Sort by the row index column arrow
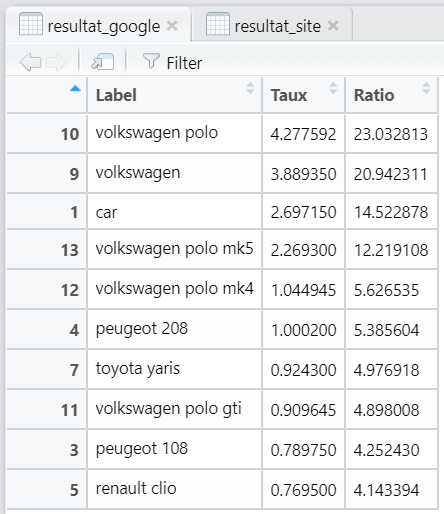The width and height of the screenshot is (444, 514). coord(75,88)
